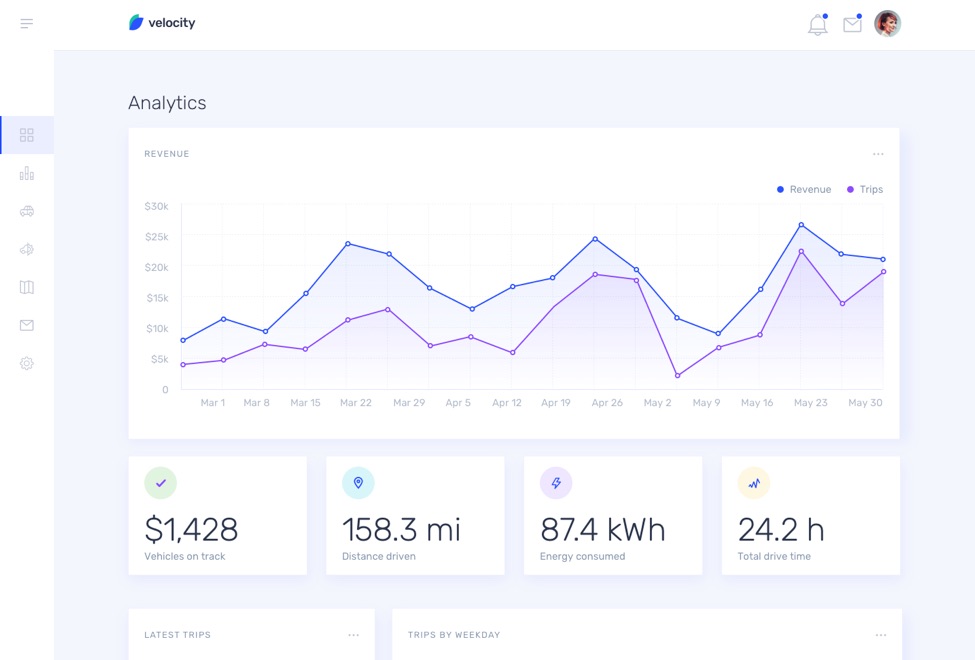
Task: Expand the Trips by Weekday options menu
Action: coord(880,635)
